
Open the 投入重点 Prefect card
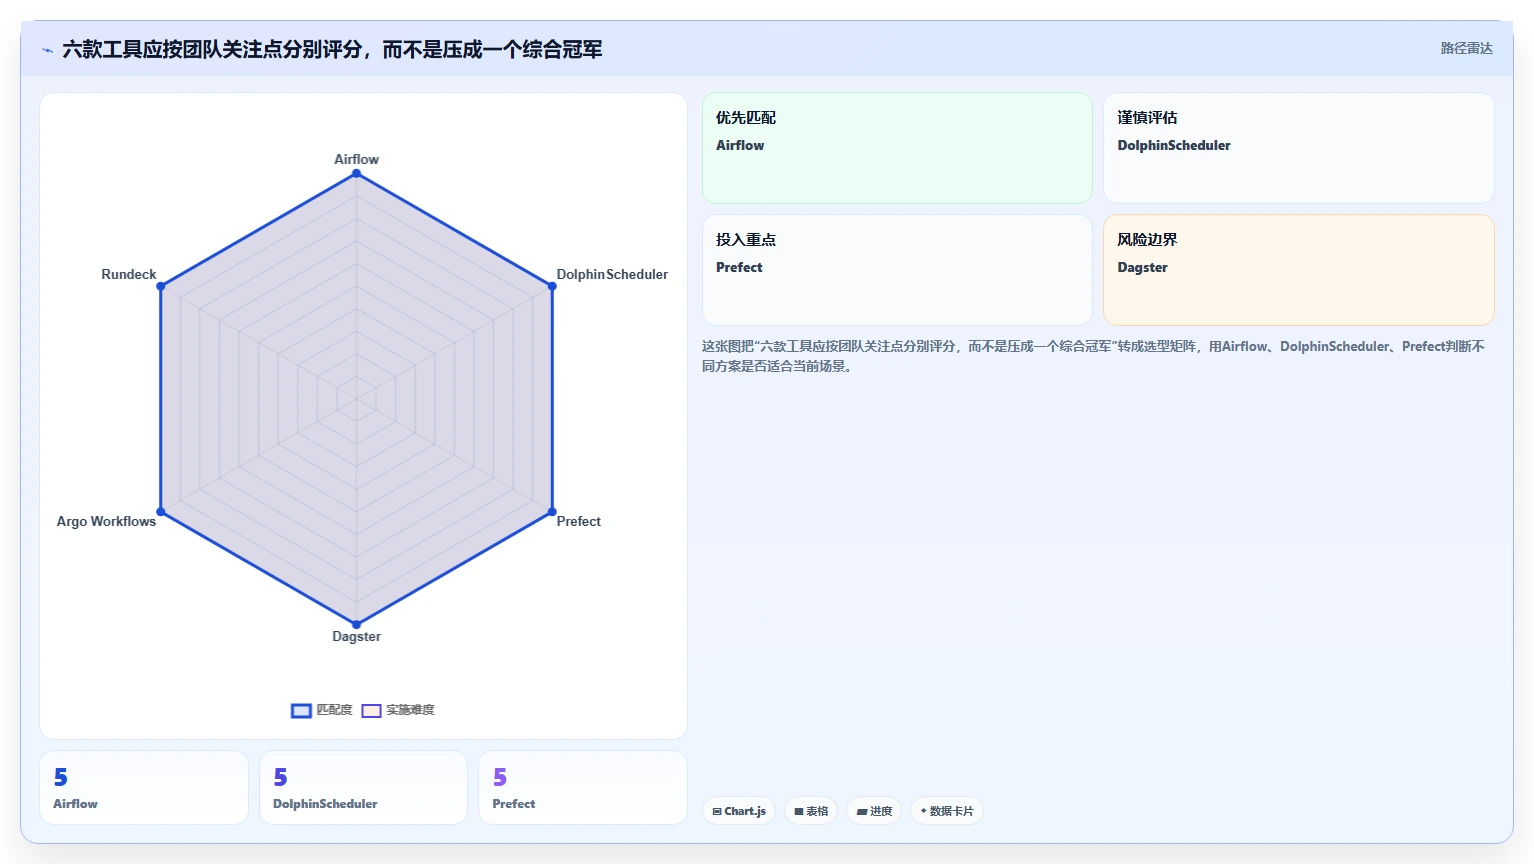[897, 270]
